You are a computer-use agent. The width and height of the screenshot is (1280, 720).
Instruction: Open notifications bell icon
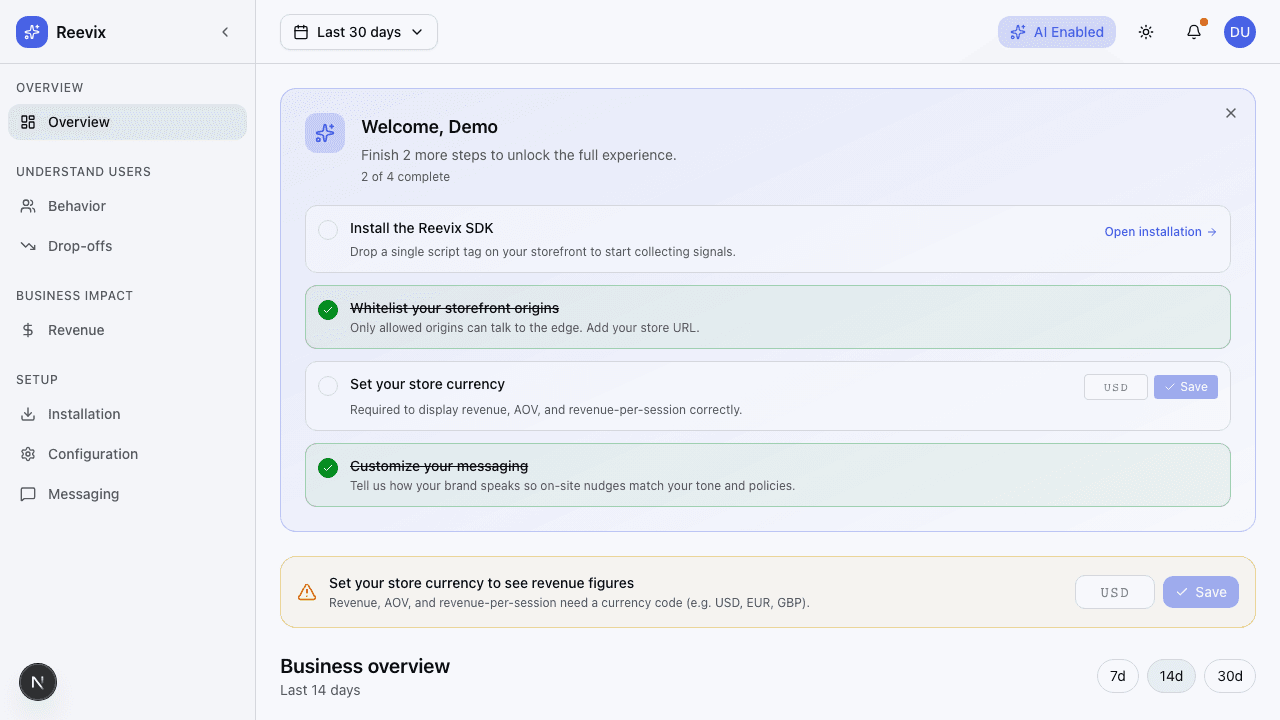(1194, 32)
